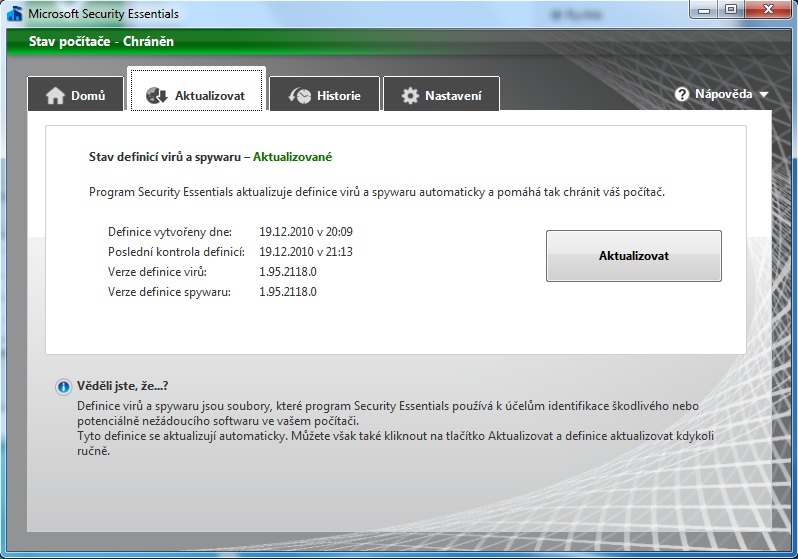Viewport: 798px width, 559px height.
Task: Click the Microsoft Security Essentials window title text
Action: click(103, 14)
